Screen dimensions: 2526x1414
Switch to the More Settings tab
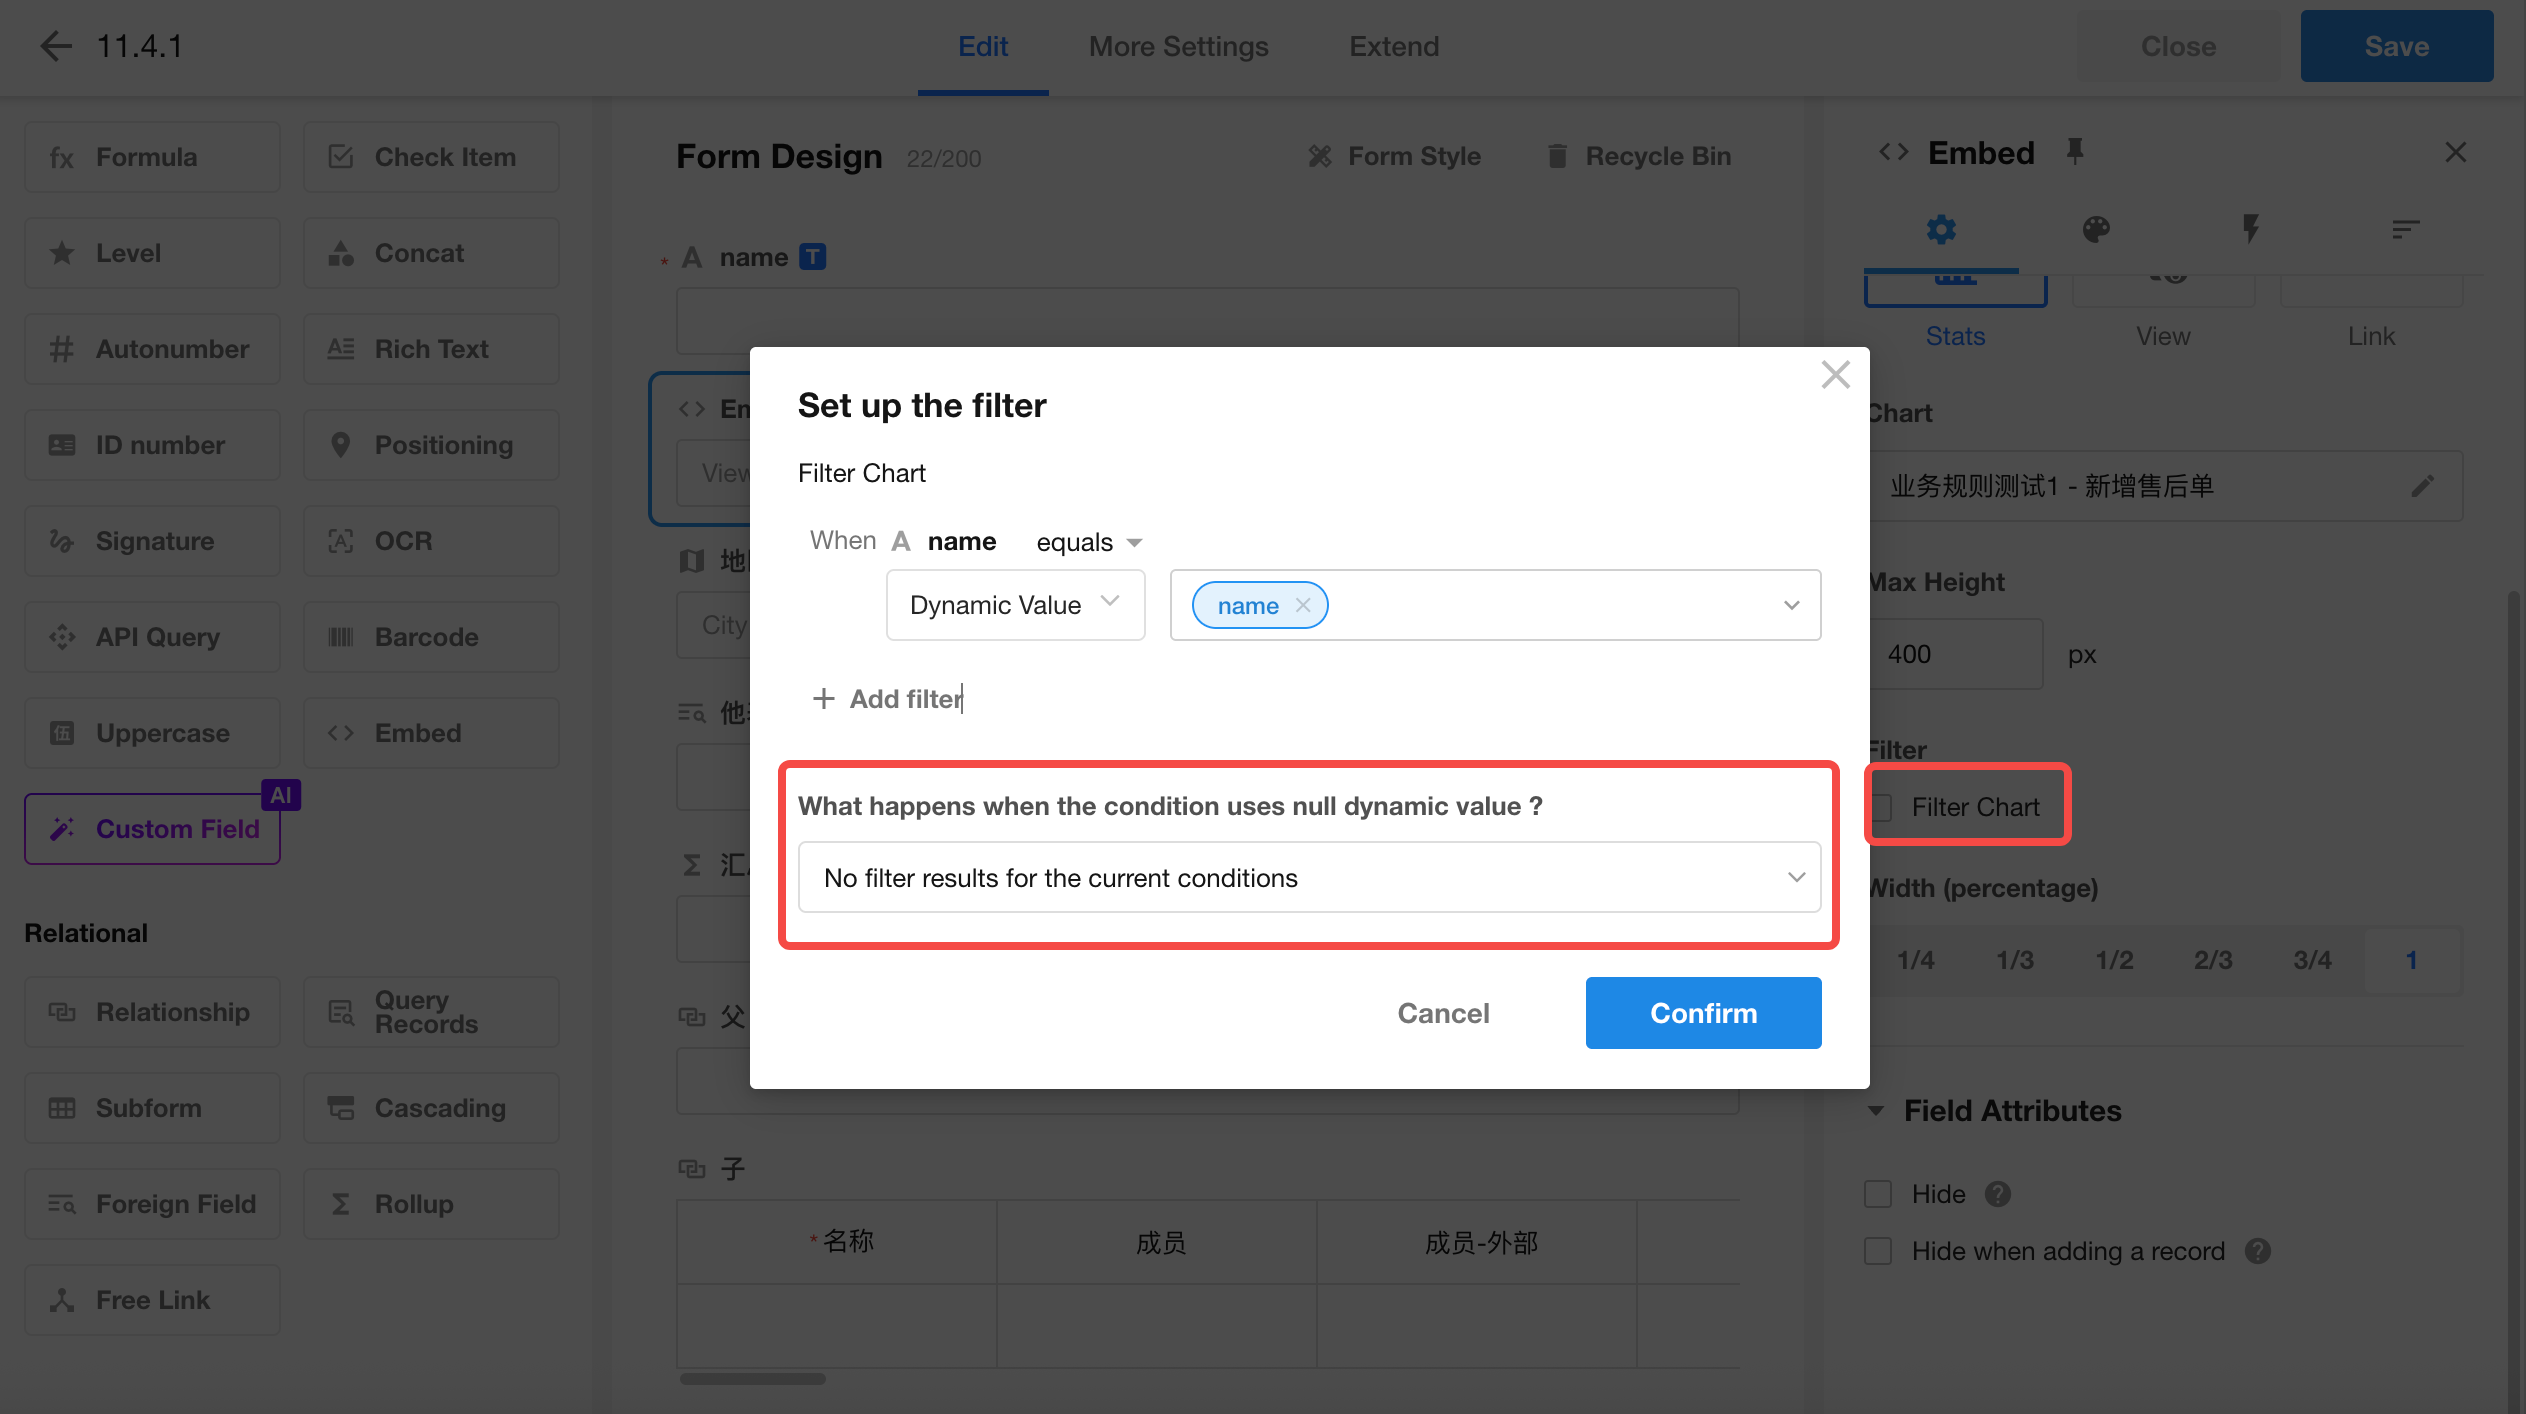tap(1178, 46)
